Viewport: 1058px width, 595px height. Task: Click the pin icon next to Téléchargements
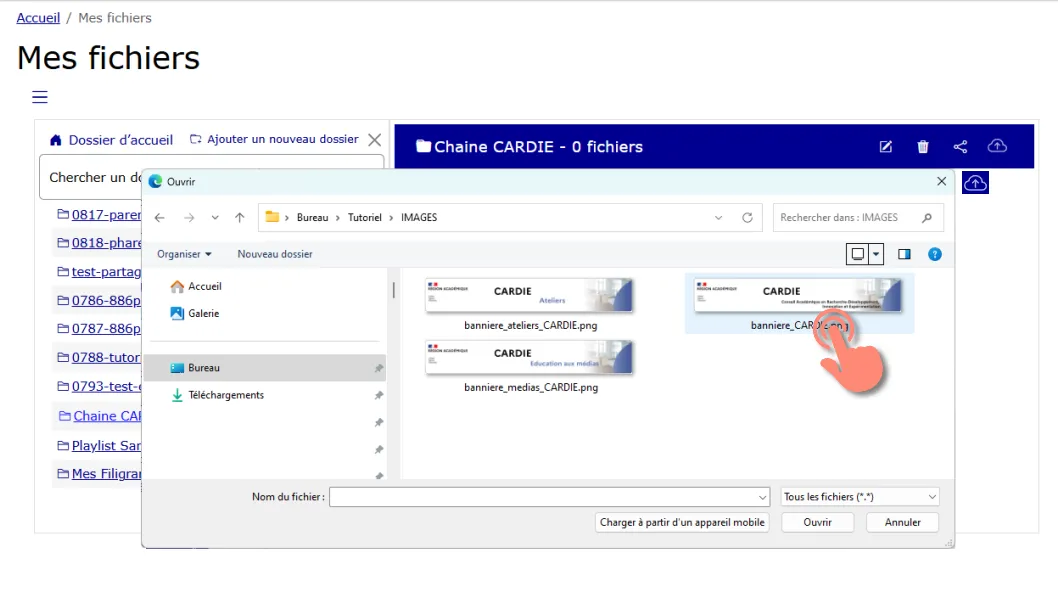379,395
